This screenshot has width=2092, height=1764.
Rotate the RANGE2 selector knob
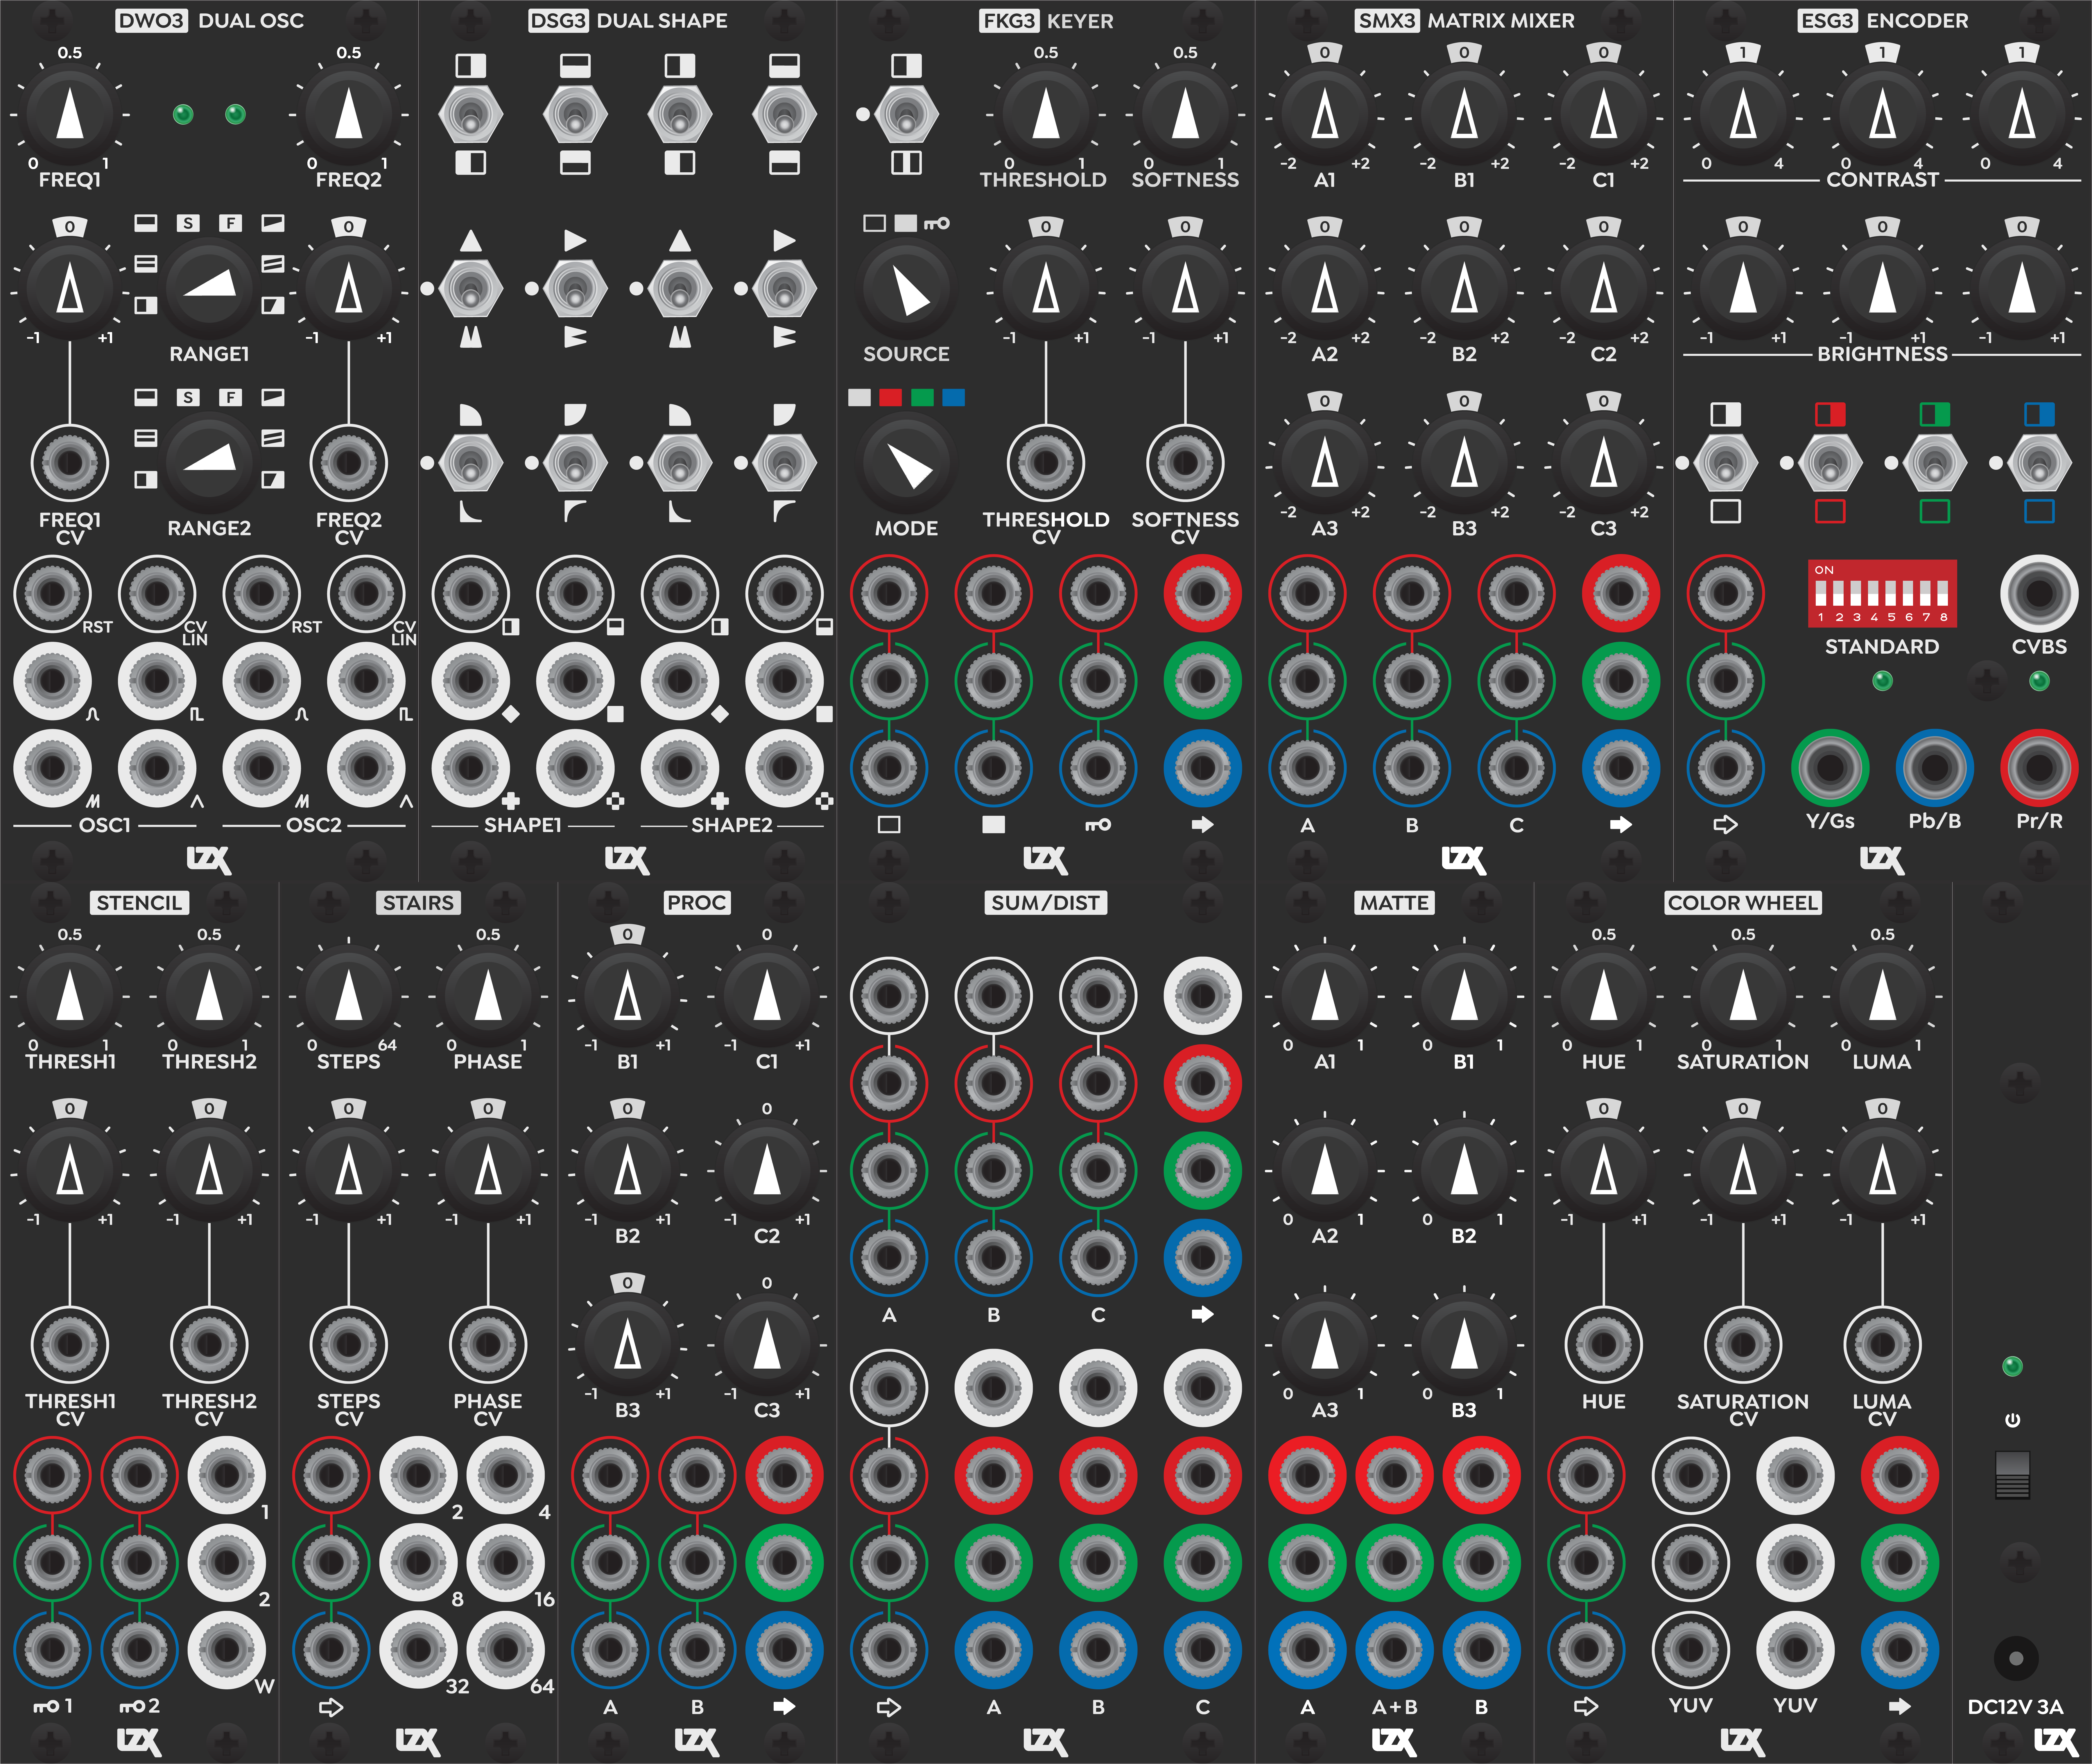coord(209,463)
